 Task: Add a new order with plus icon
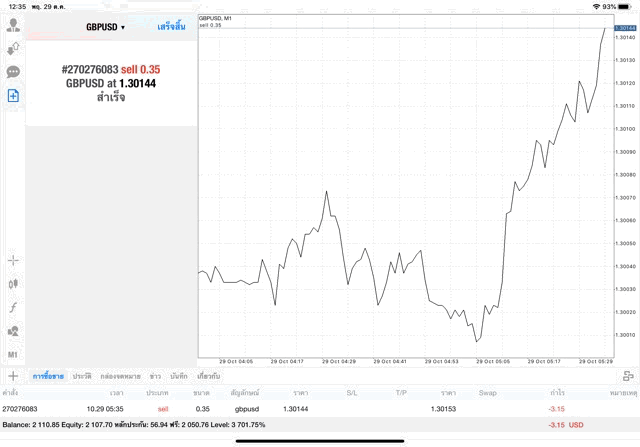coord(13,376)
